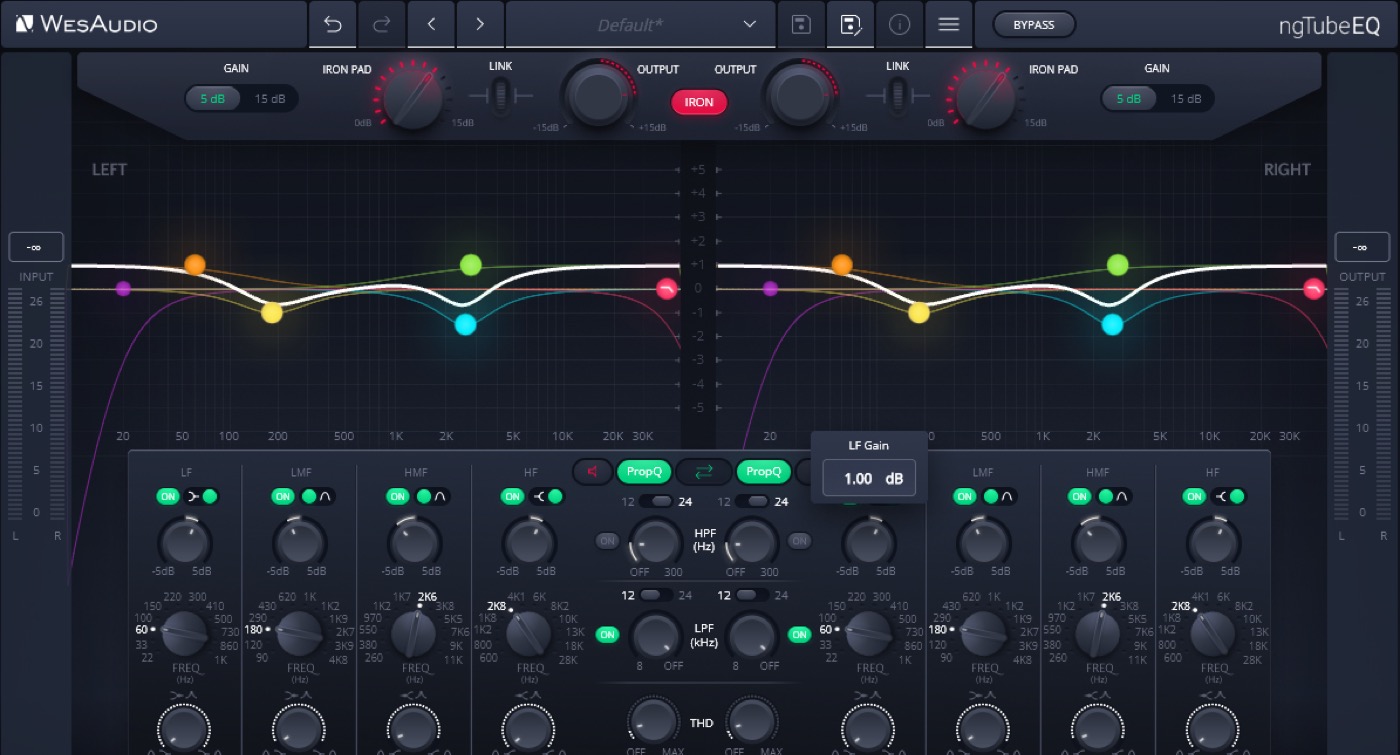Toggle the right PropQ button

(763, 471)
